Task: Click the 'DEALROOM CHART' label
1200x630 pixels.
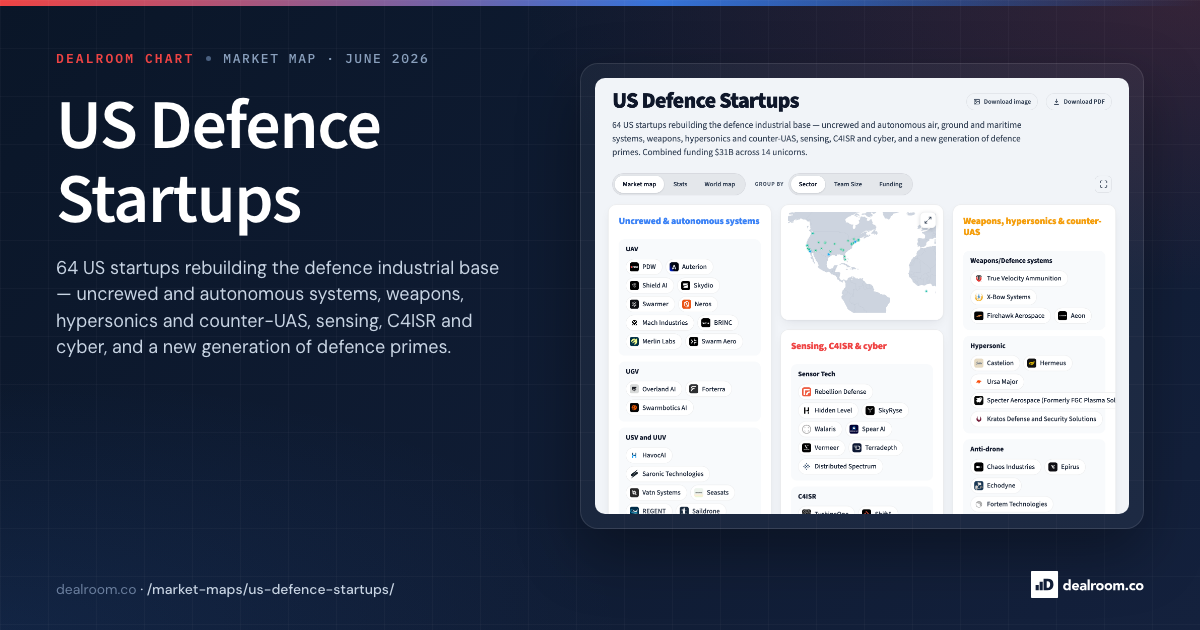Action: point(125,59)
